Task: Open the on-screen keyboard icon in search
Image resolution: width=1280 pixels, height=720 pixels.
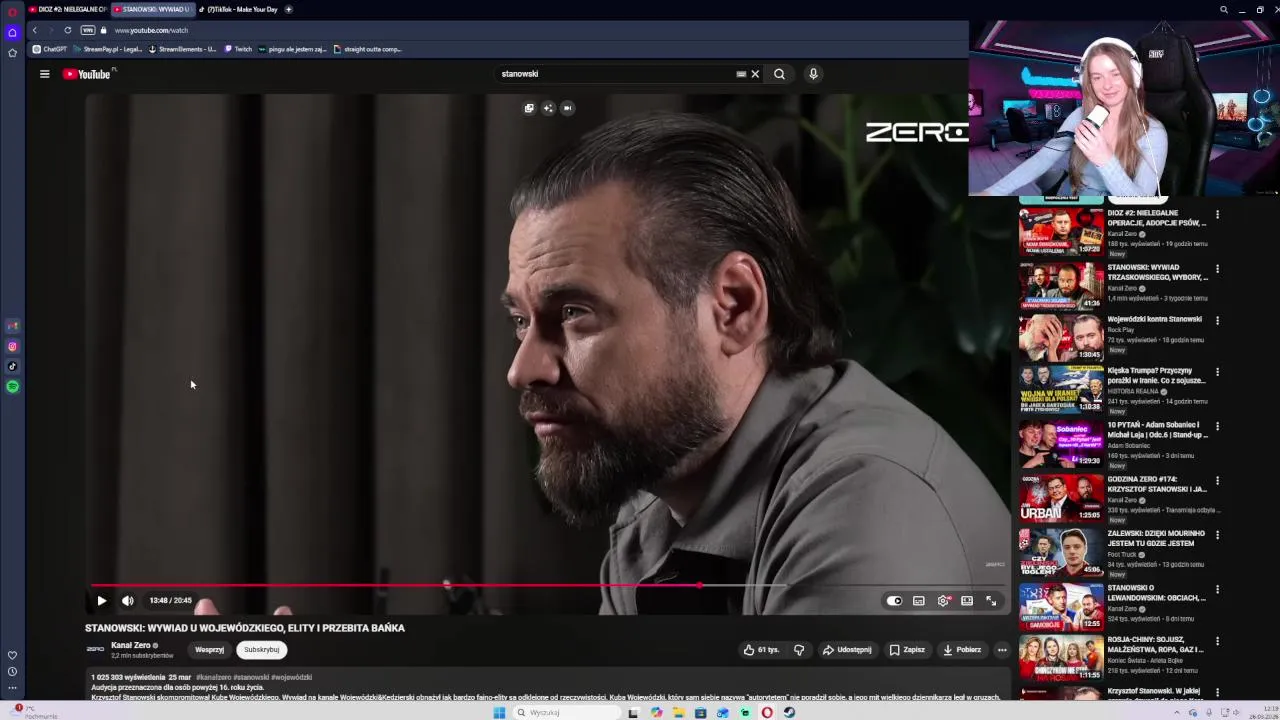Action: pyautogui.click(x=741, y=74)
